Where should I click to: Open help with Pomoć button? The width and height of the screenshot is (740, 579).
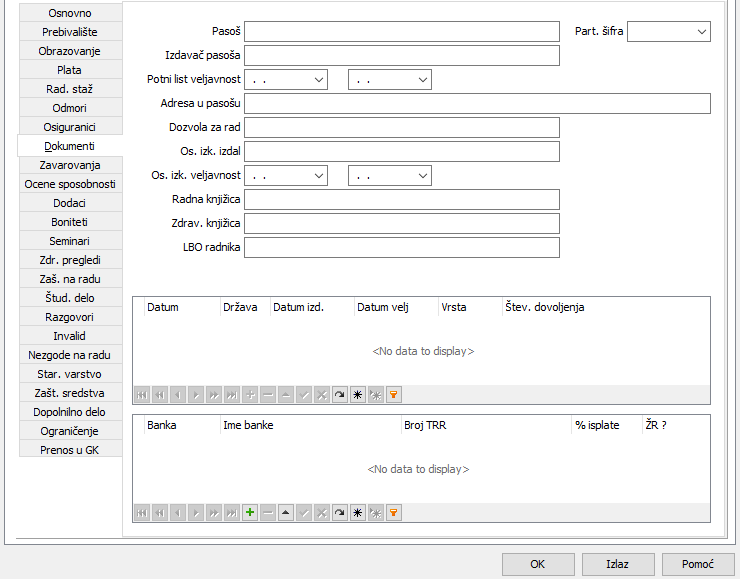(698, 564)
